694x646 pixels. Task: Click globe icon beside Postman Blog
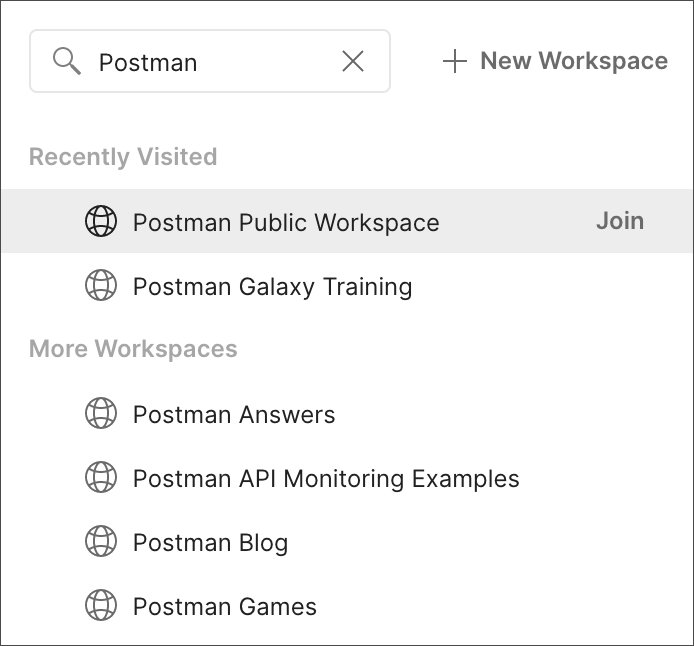click(x=101, y=541)
